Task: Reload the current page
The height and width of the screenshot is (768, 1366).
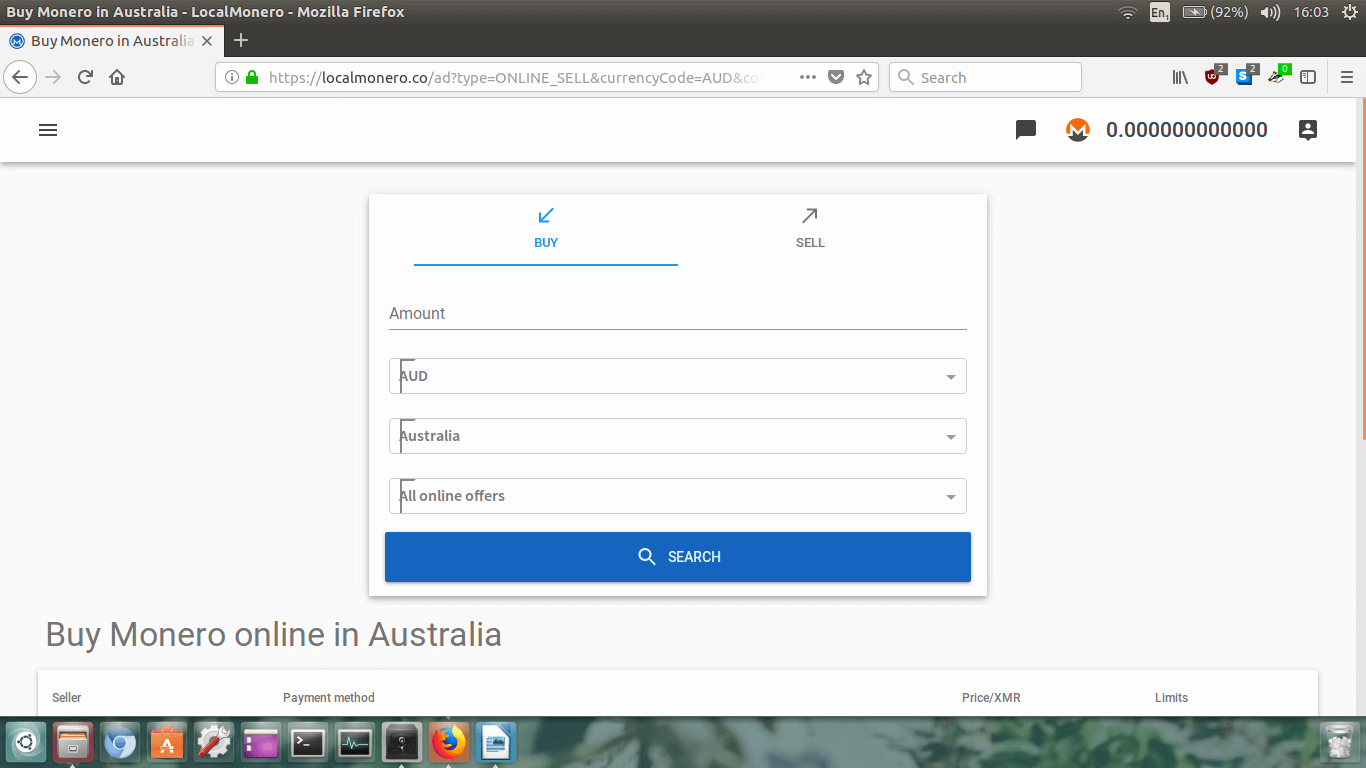Action: (85, 77)
